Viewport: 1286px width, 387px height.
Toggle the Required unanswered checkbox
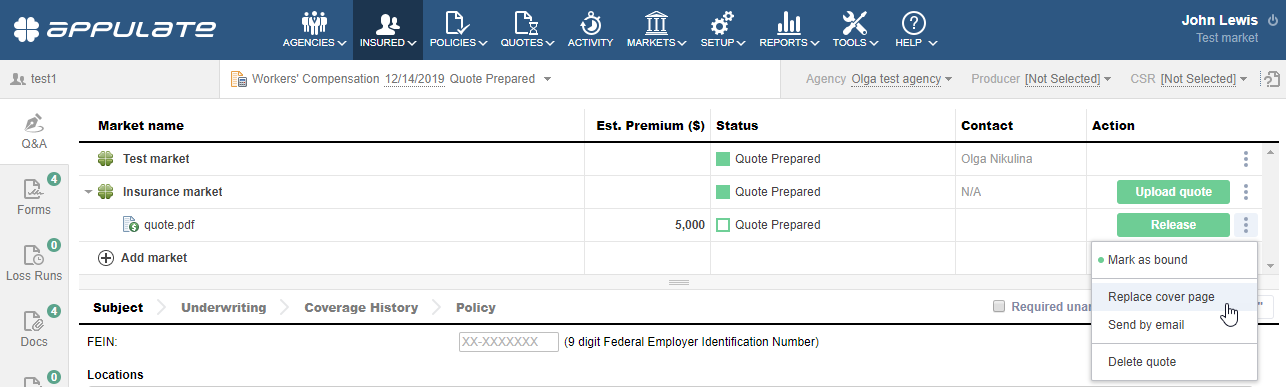pos(999,307)
